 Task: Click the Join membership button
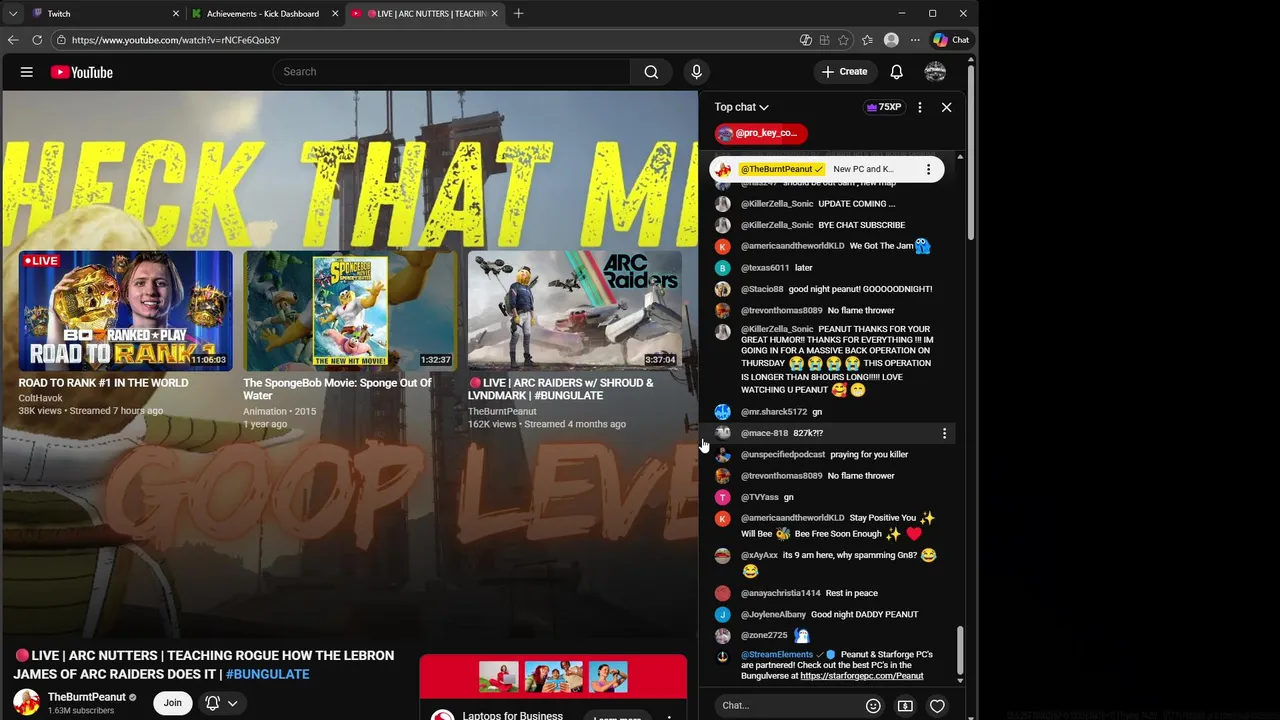point(173,703)
